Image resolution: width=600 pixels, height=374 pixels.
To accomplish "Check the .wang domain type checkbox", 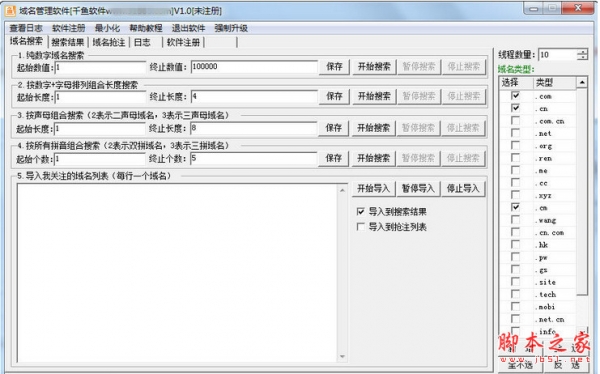I will tap(515, 220).
